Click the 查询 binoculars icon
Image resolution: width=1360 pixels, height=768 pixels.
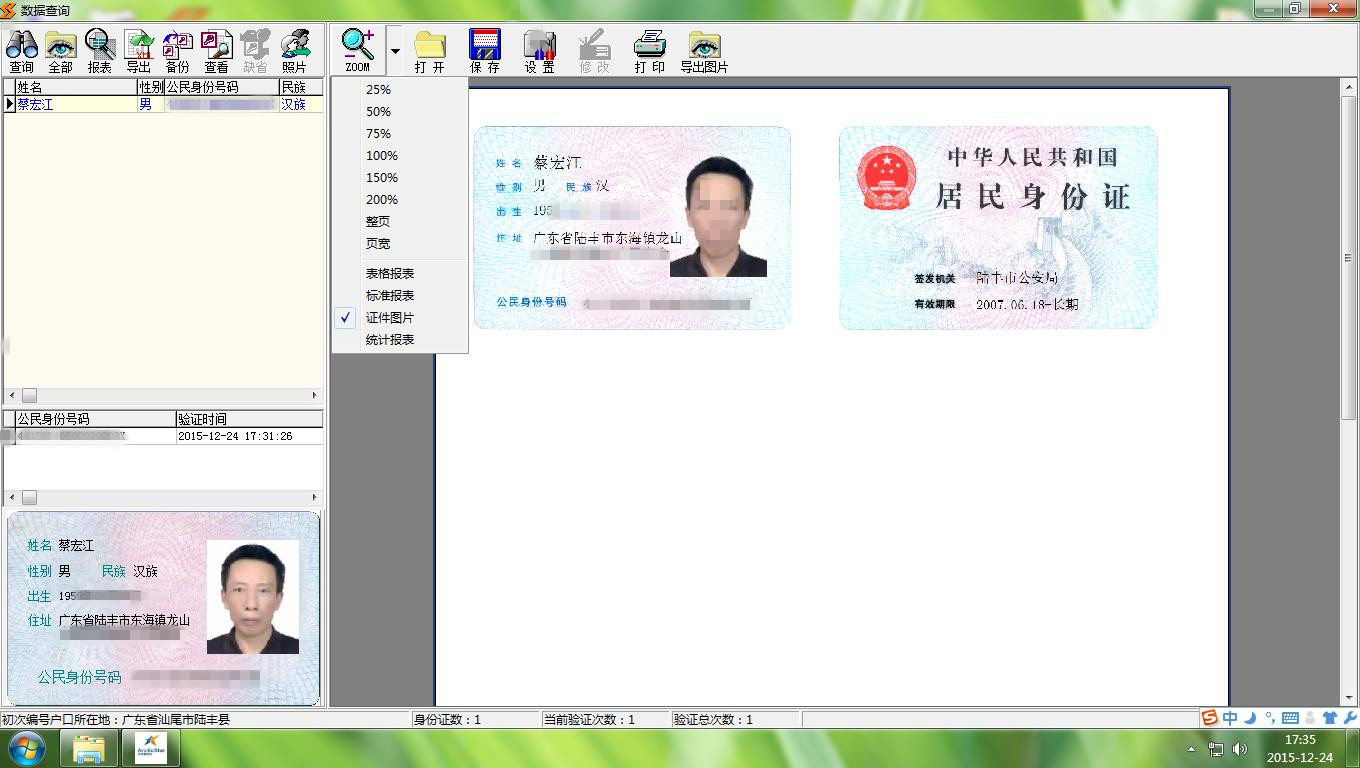click(x=21, y=50)
